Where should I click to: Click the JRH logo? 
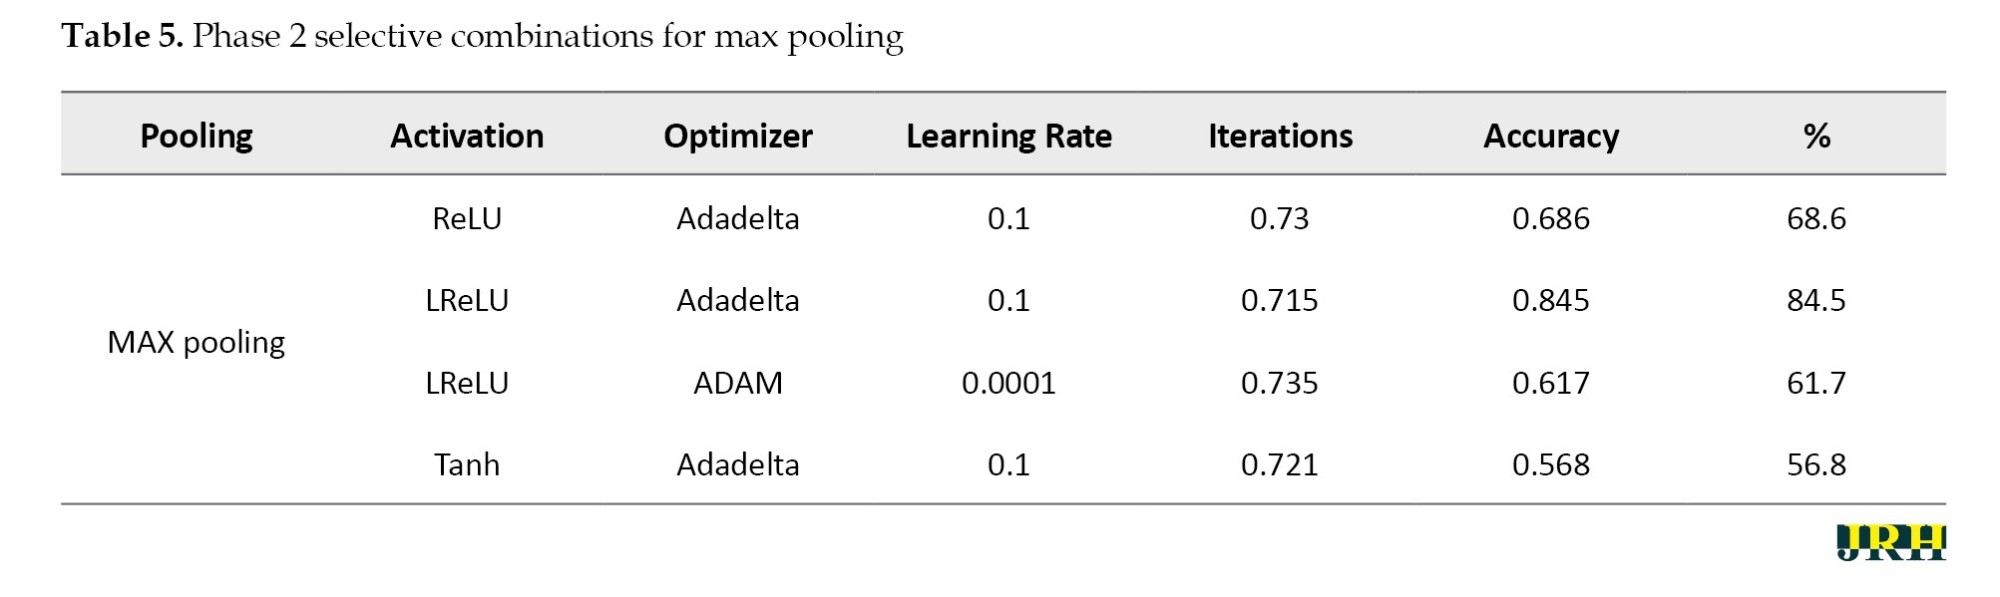coord(1890,542)
